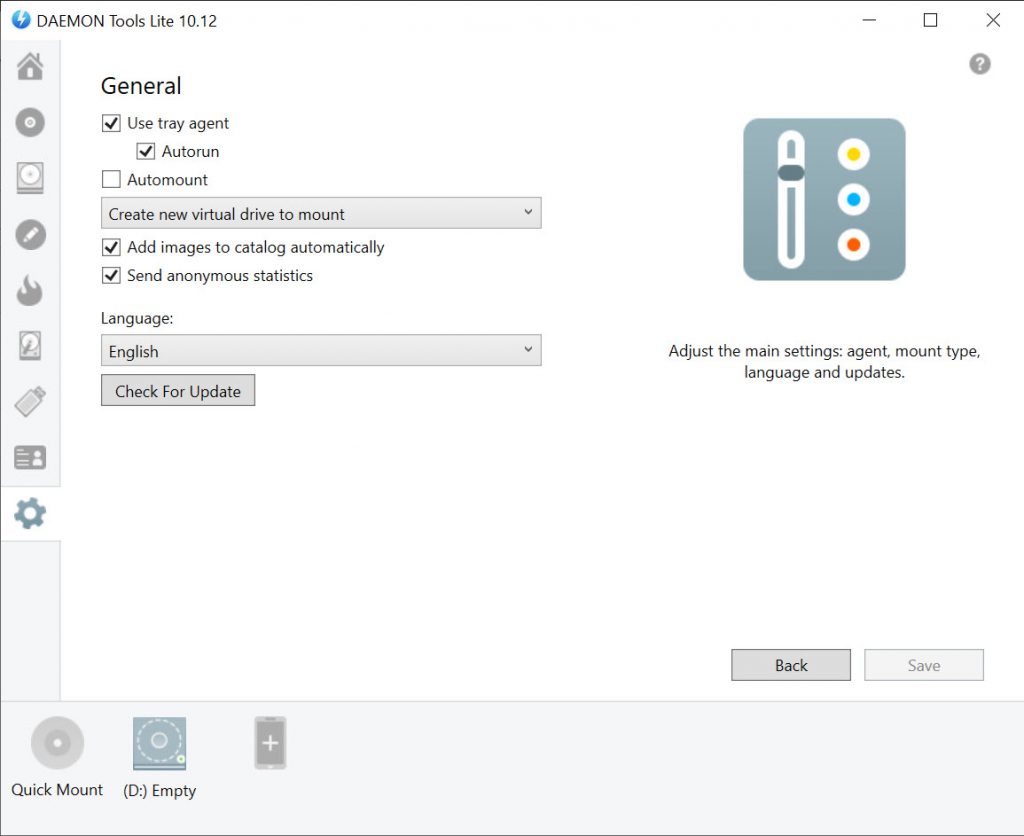Click the Back button
Screen dimensions: 1024x836
click(790, 665)
